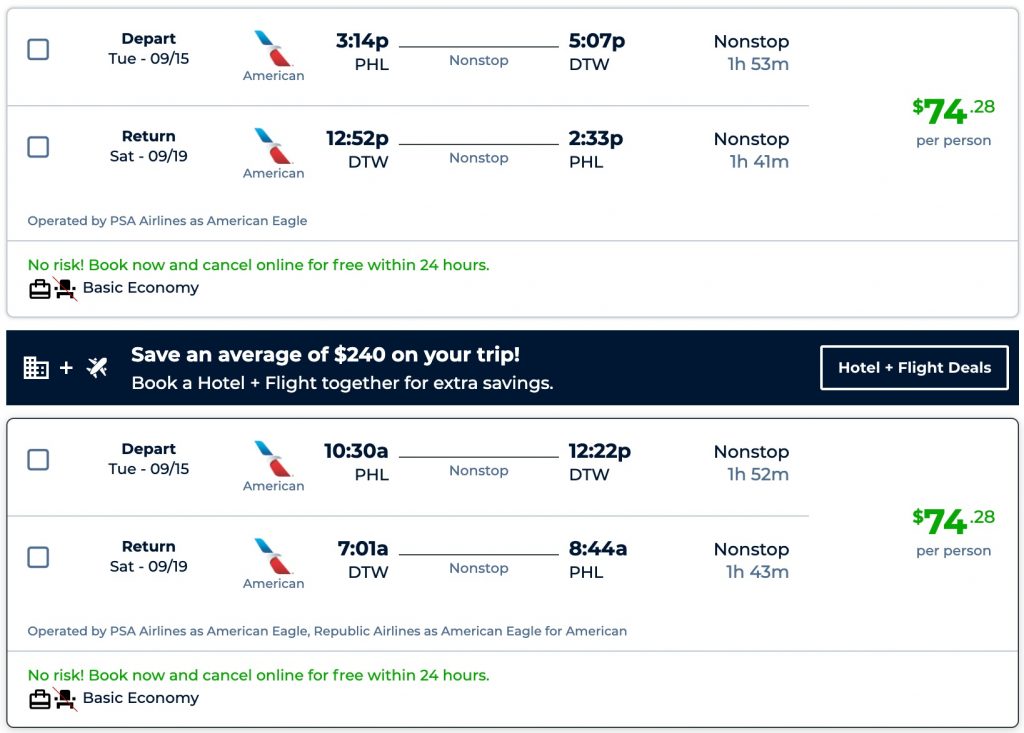Click baggage icon in first flight card
The width and height of the screenshot is (1024, 733).
40,289
